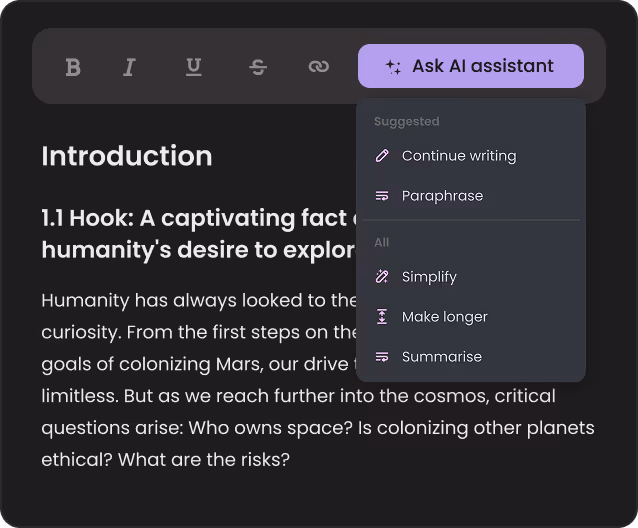Pick Summarise from the AI menu
The width and height of the screenshot is (638, 528).
pos(471,357)
